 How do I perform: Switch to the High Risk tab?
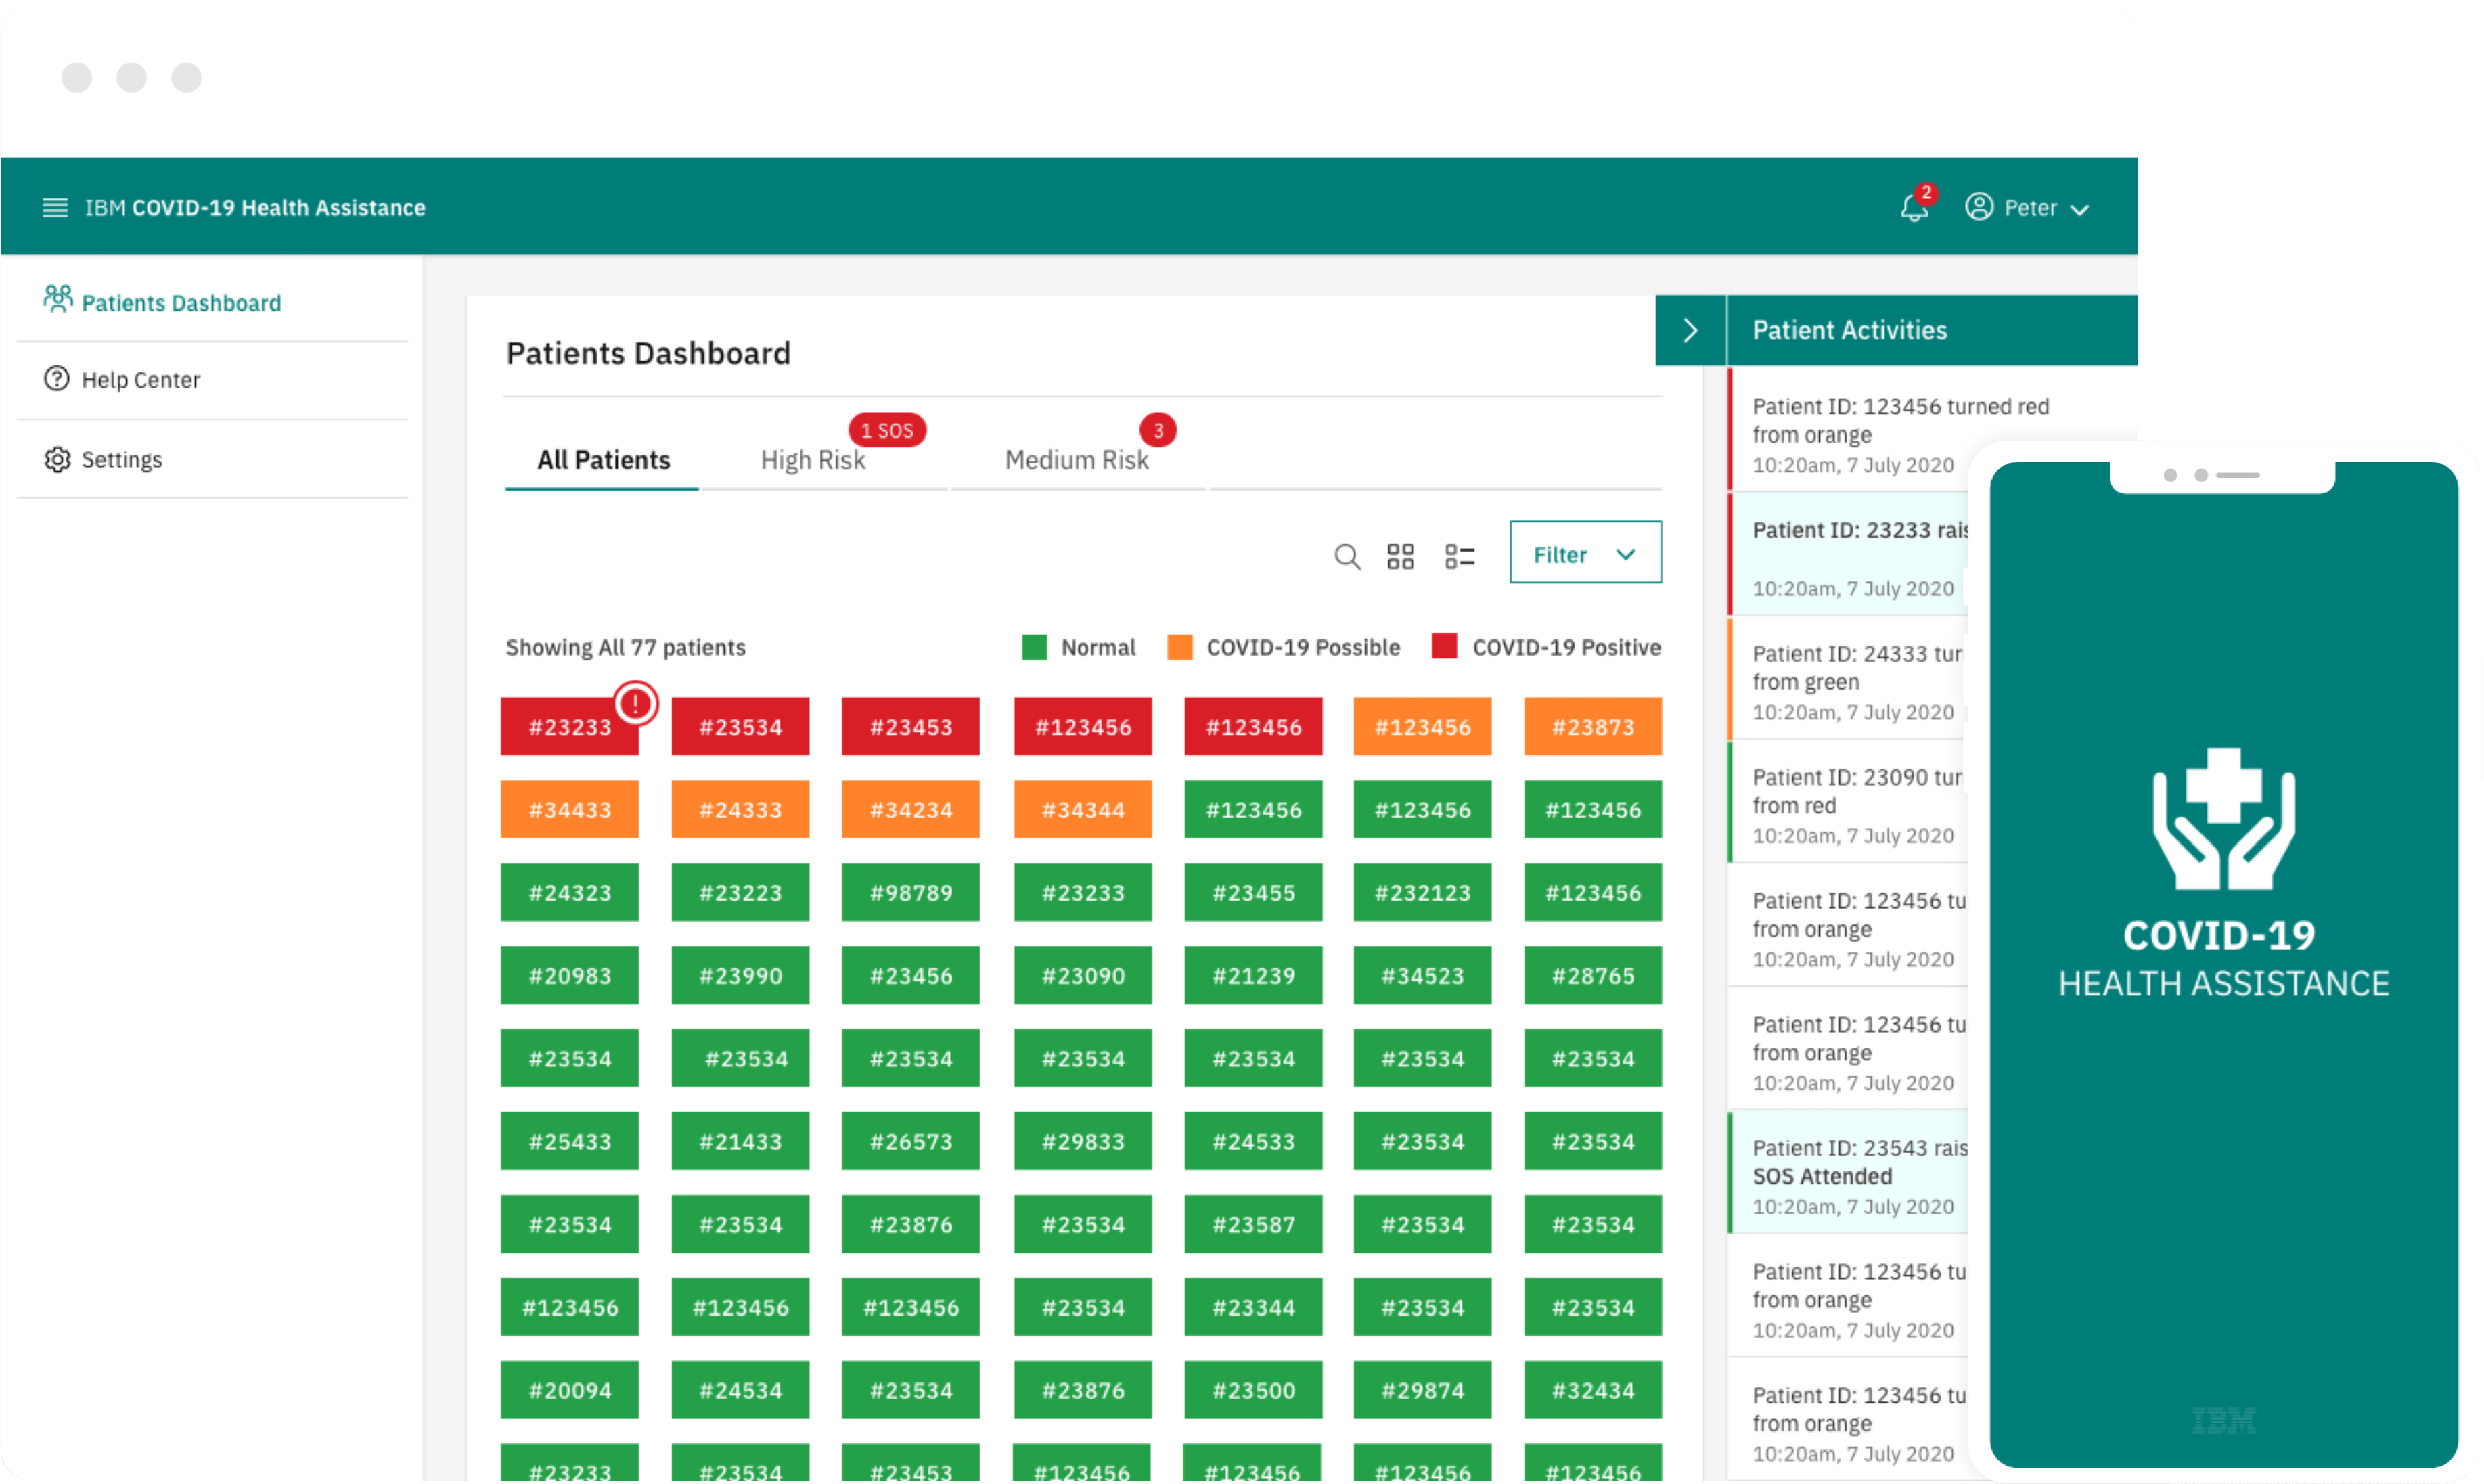pos(813,459)
